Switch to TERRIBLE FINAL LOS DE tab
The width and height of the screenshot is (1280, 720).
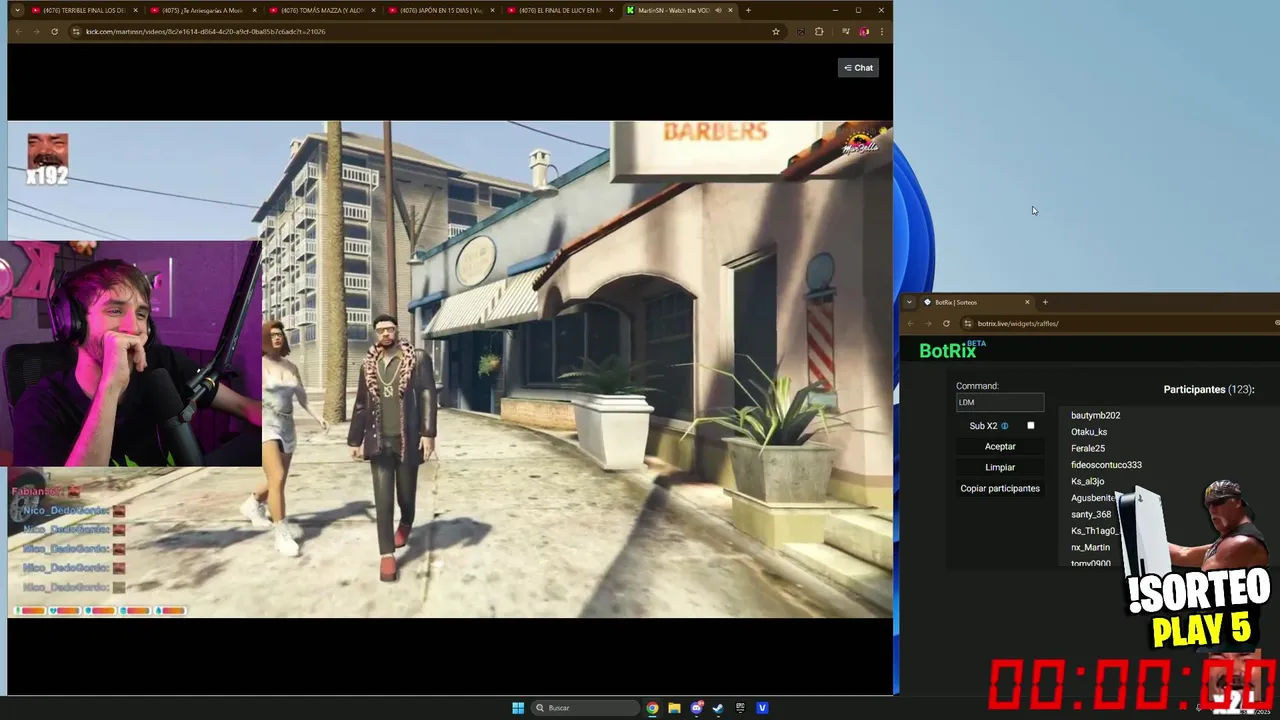[85, 10]
